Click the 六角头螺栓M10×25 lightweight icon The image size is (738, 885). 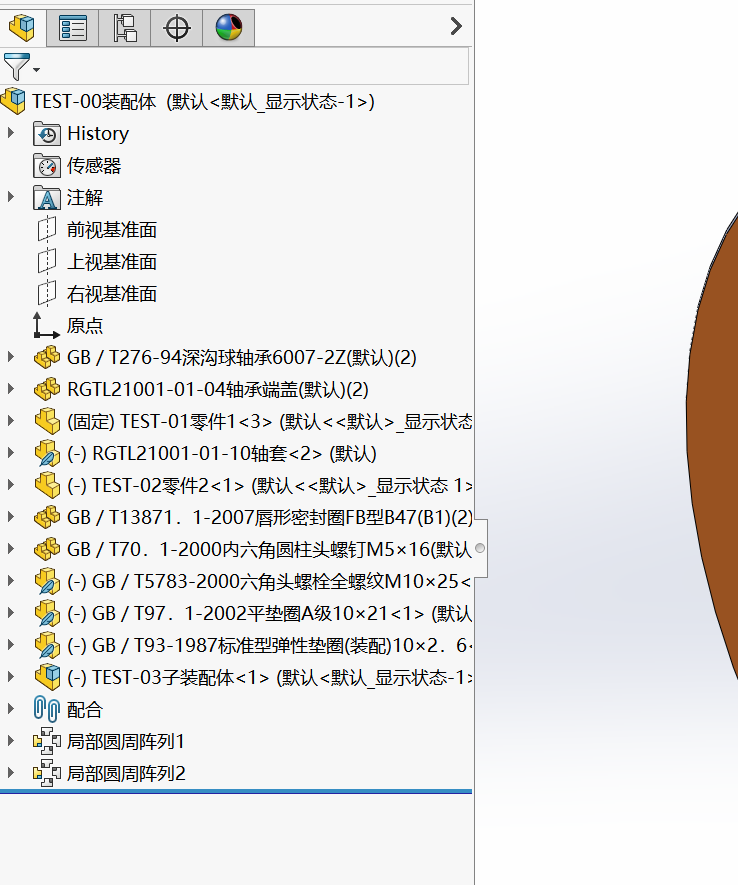click(47, 581)
